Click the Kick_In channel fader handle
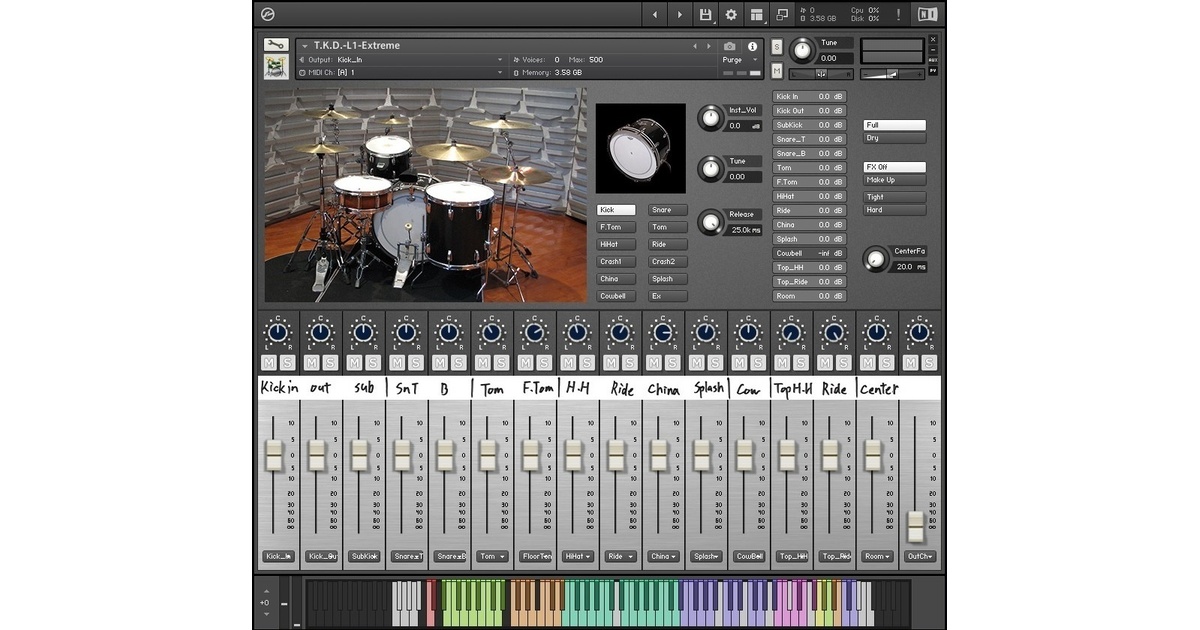 (x=274, y=455)
